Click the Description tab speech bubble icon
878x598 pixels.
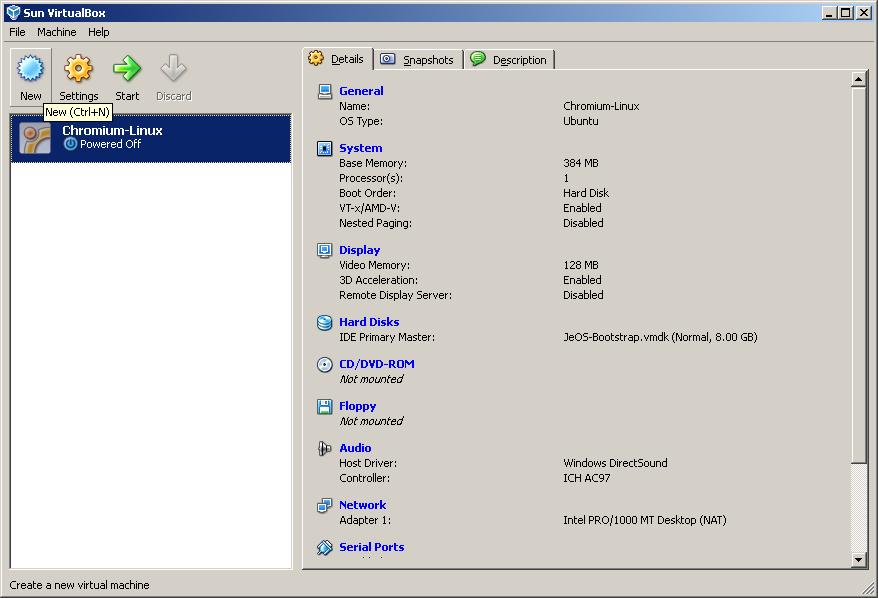click(x=478, y=58)
